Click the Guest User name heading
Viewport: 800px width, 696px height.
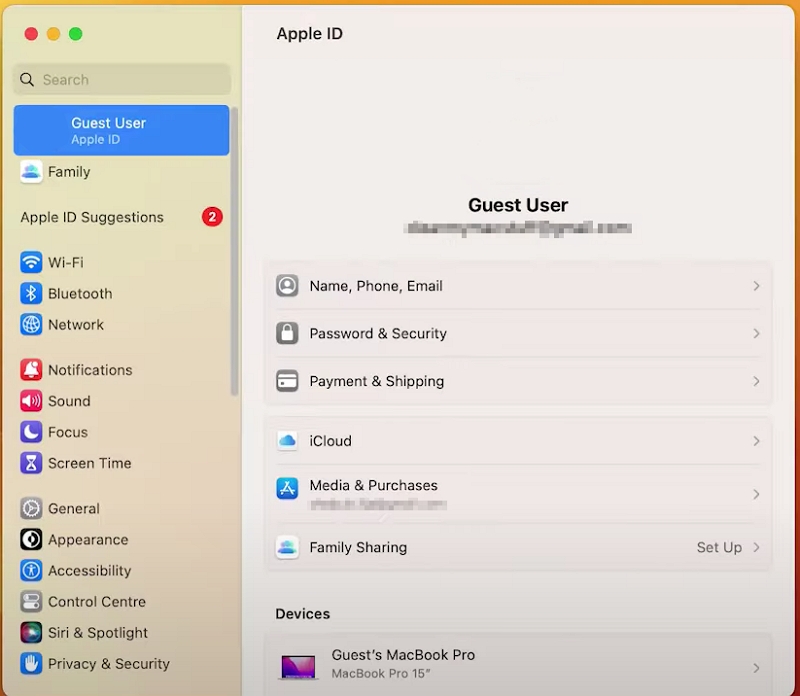pyautogui.click(x=518, y=205)
